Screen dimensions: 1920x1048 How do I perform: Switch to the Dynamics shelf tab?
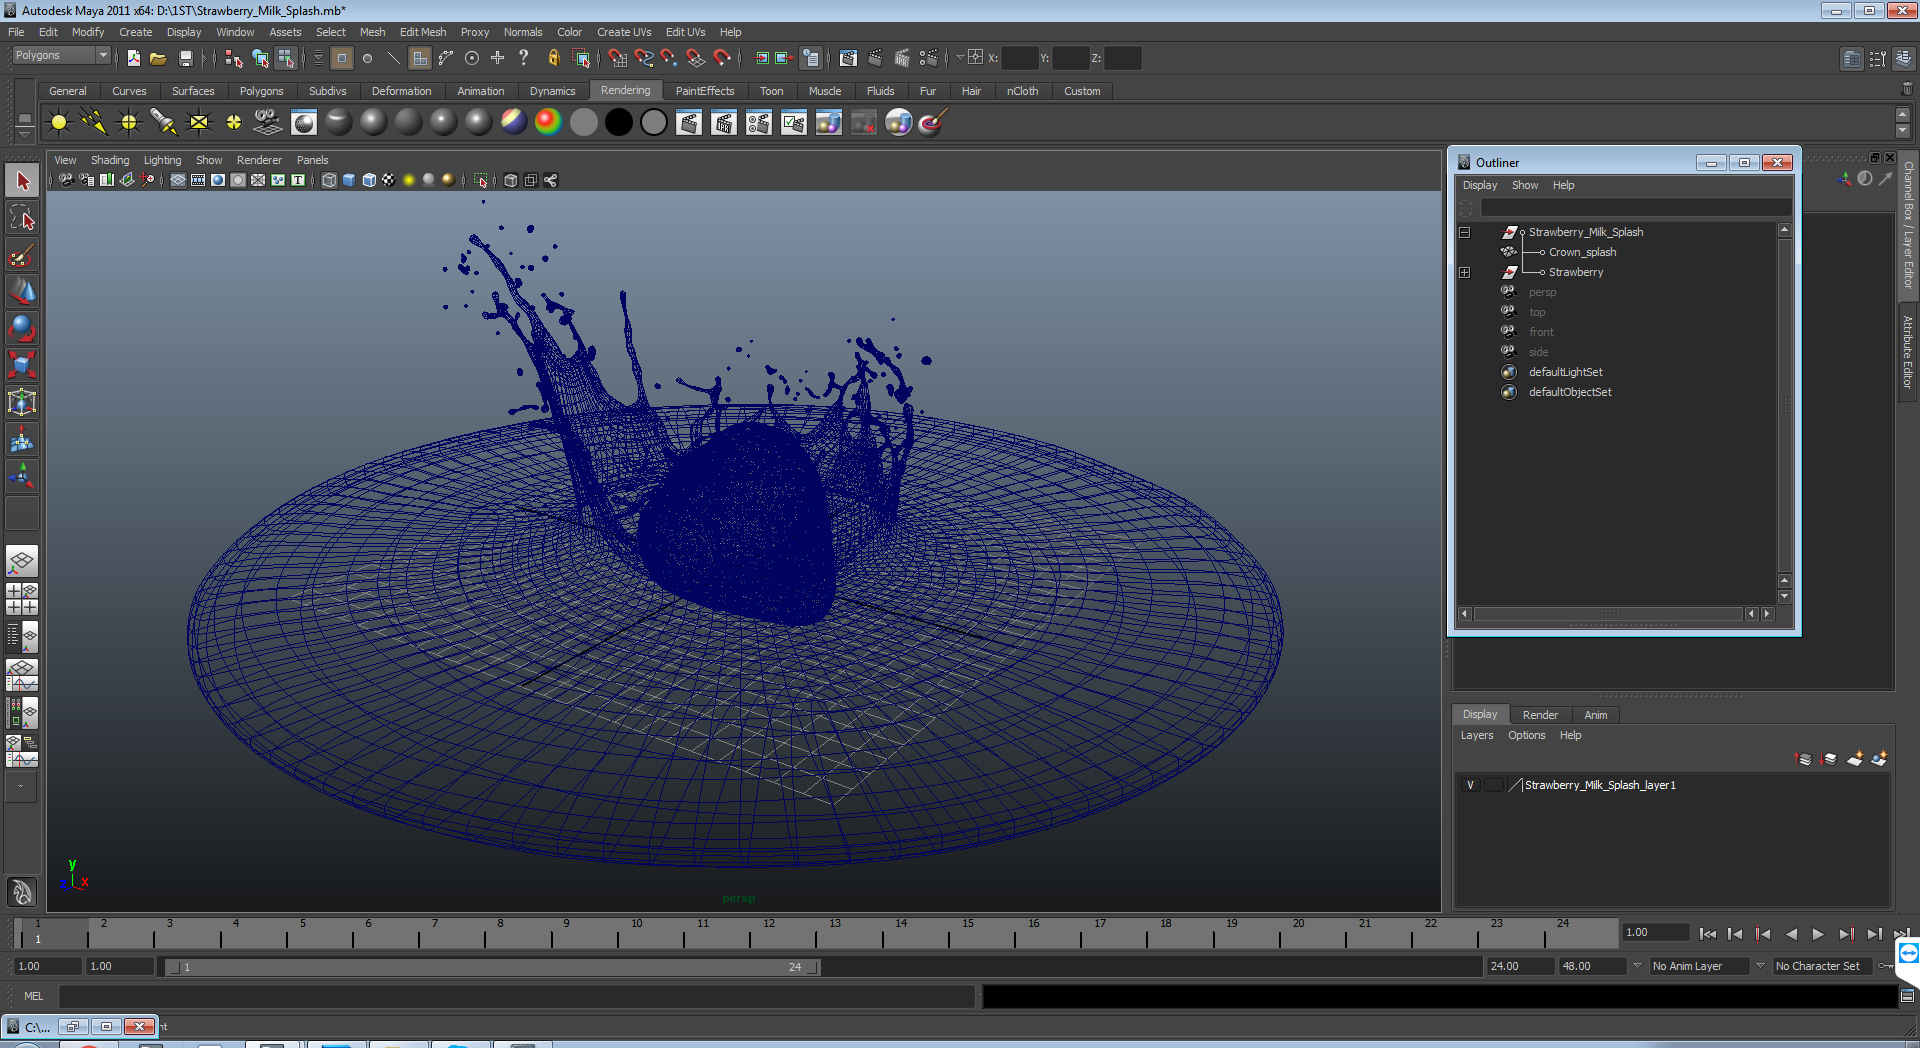click(x=552, y=91)
